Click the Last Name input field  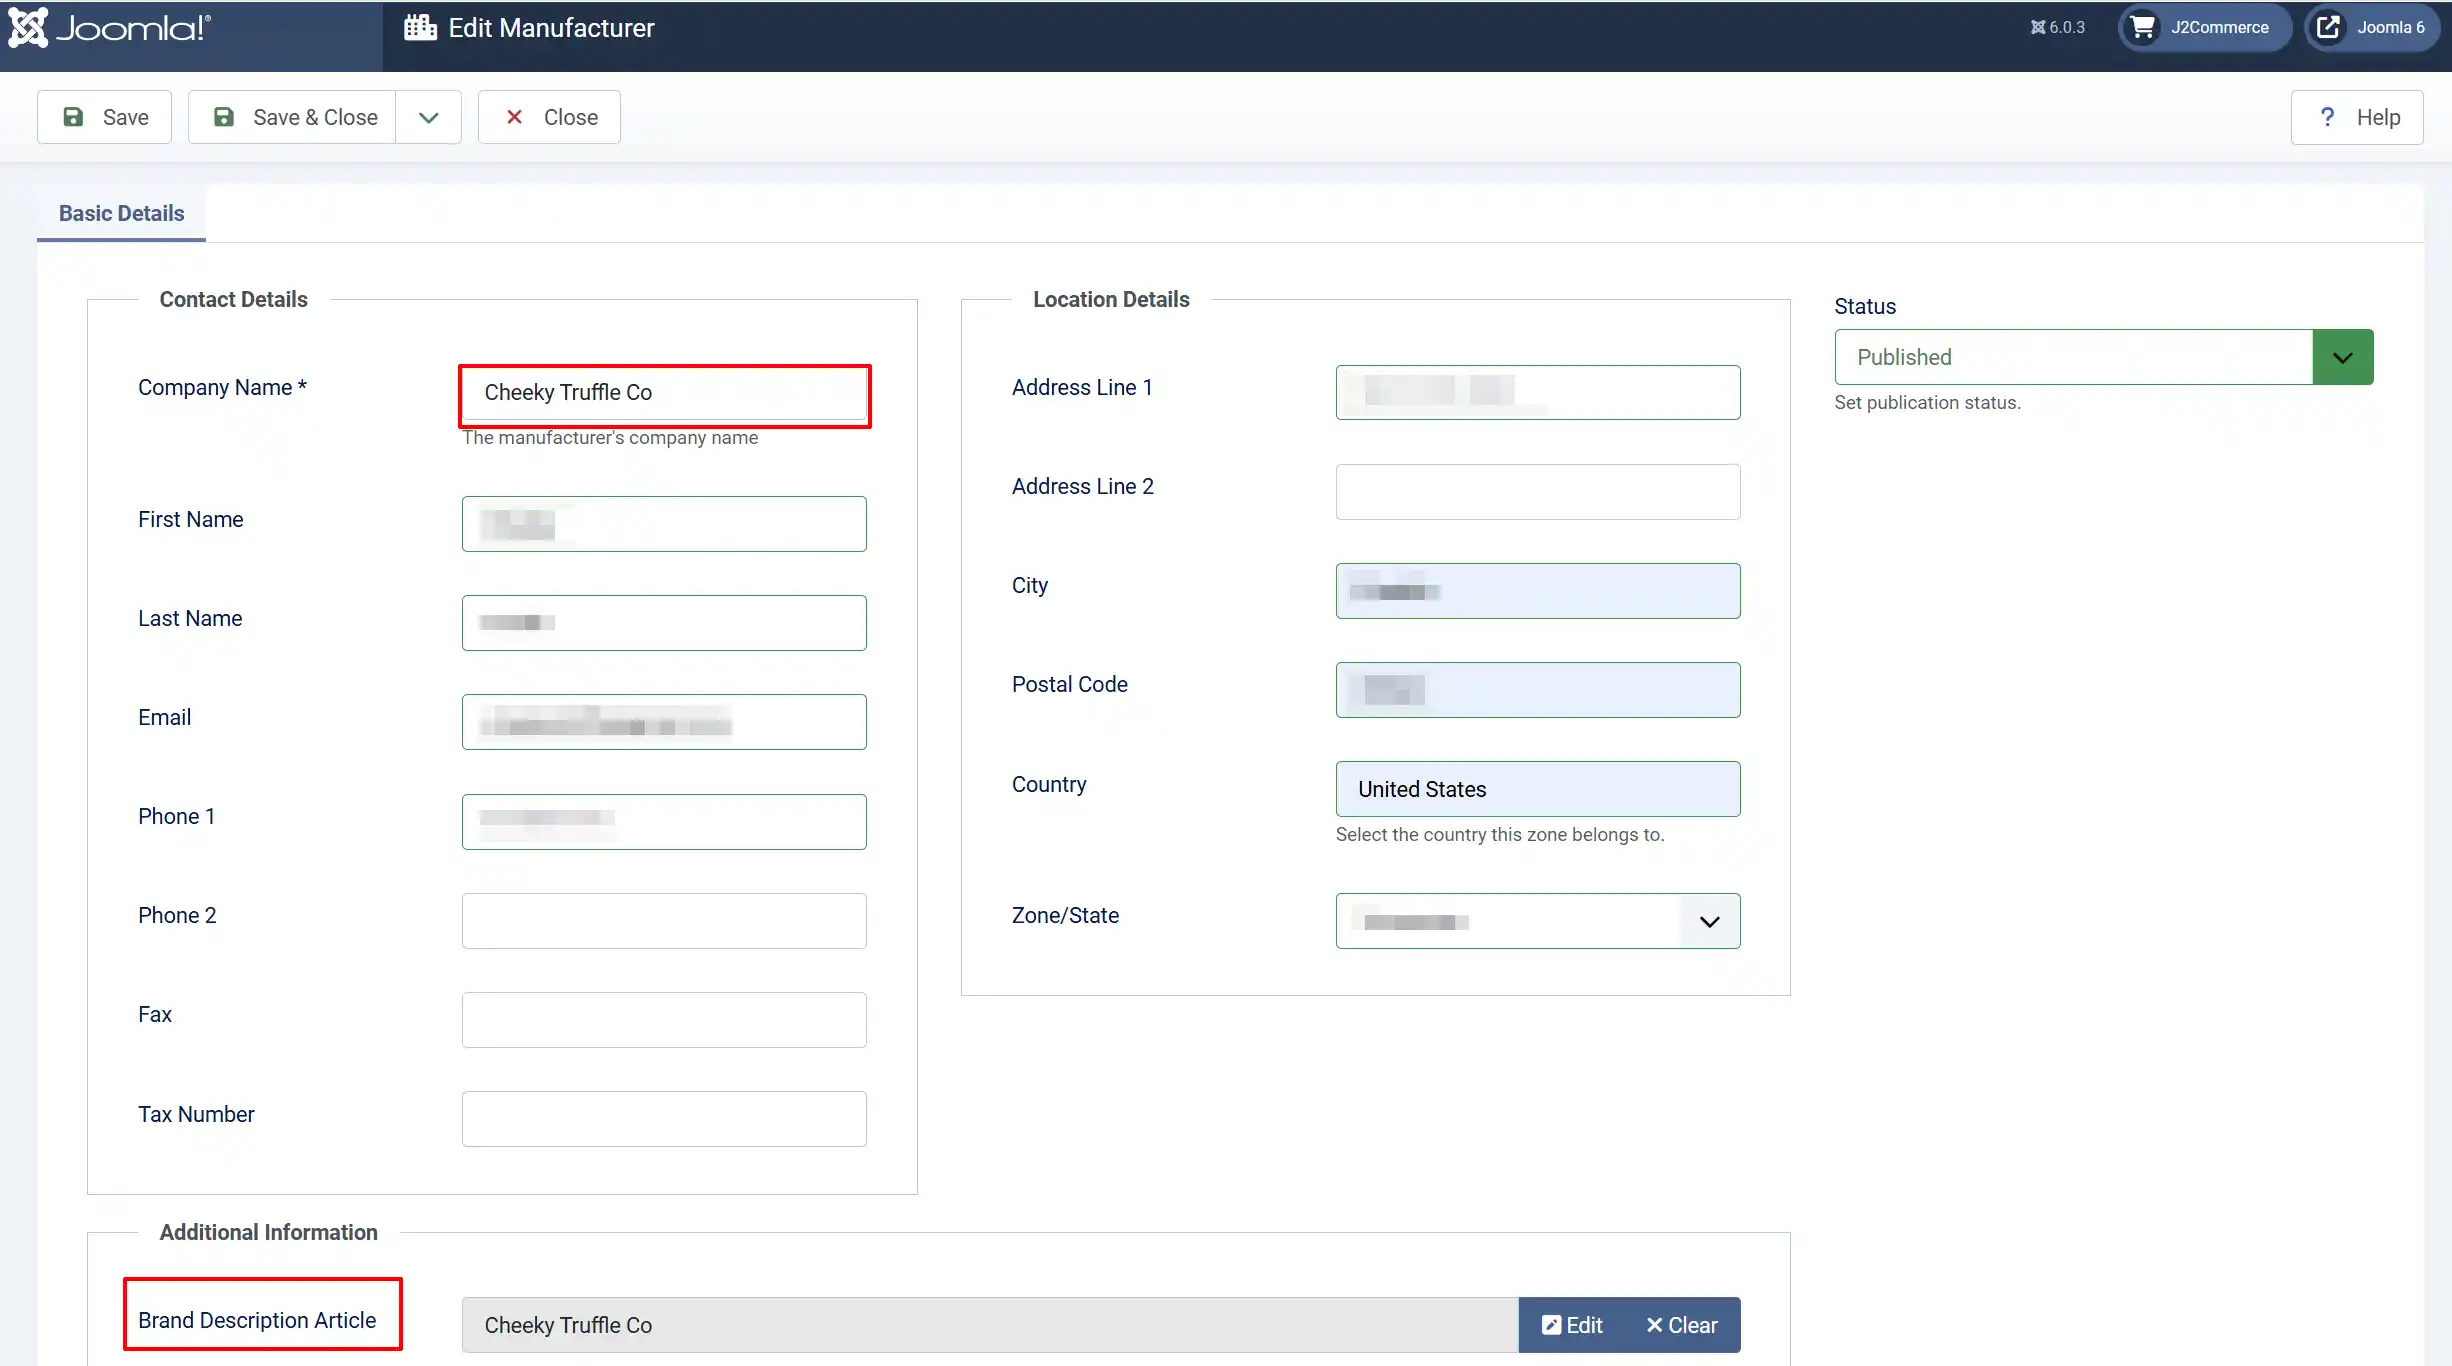click(x=664, y=623)
